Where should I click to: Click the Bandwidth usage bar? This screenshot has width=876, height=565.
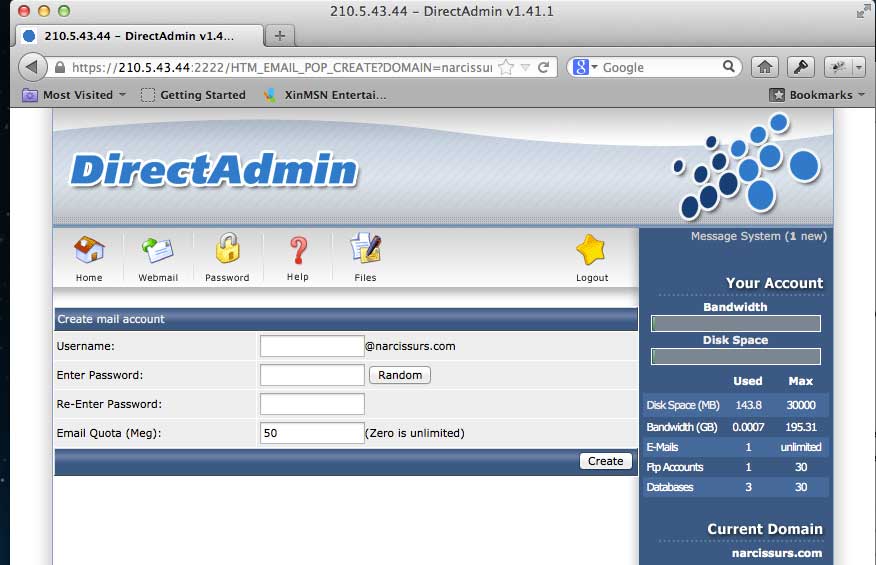pyautogui.click(x=736, y=324)
